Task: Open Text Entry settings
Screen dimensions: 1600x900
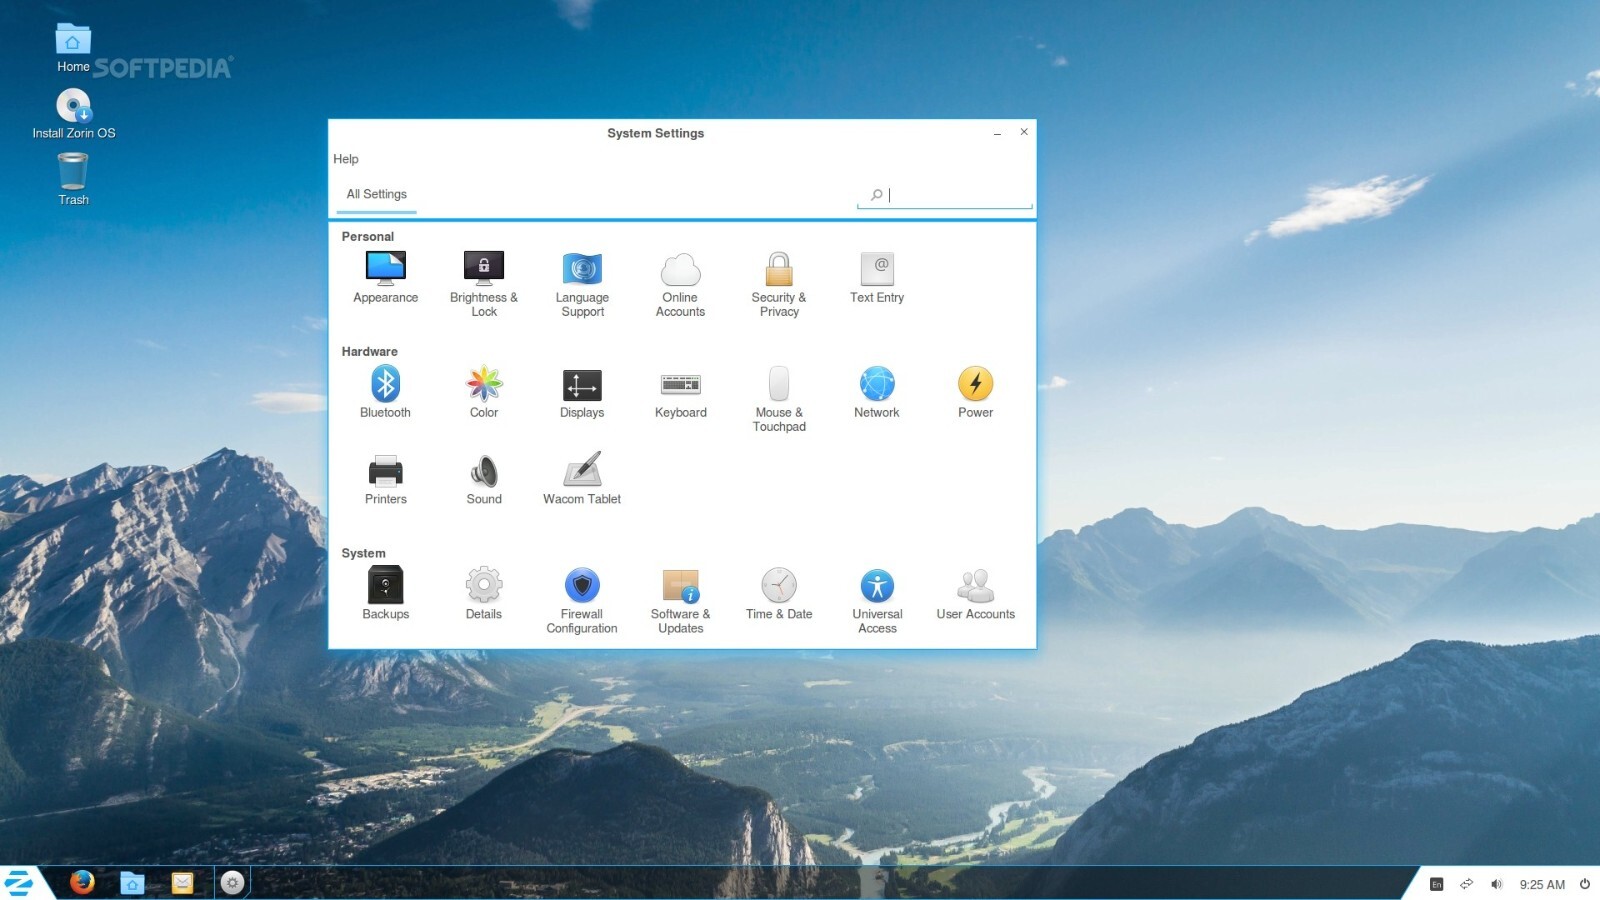Action: [877, 277]
